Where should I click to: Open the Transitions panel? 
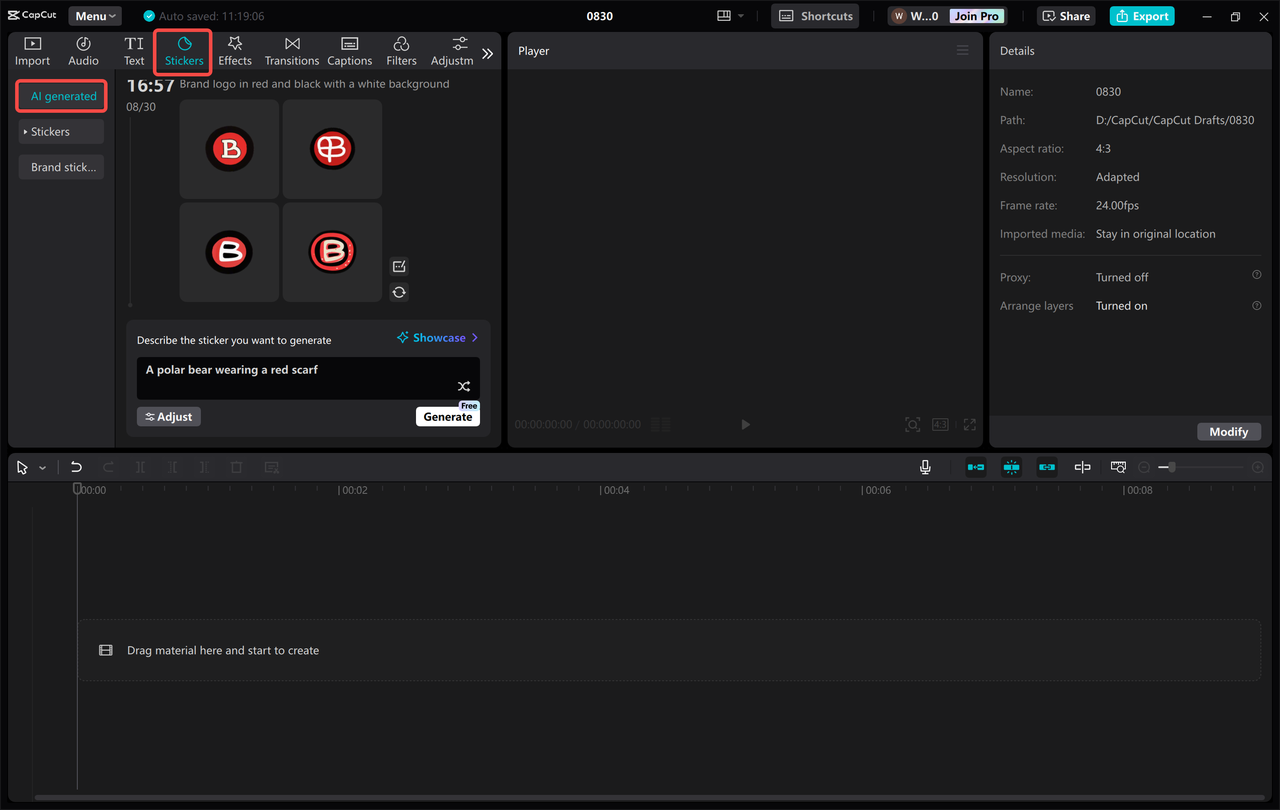tap(291, 50)
